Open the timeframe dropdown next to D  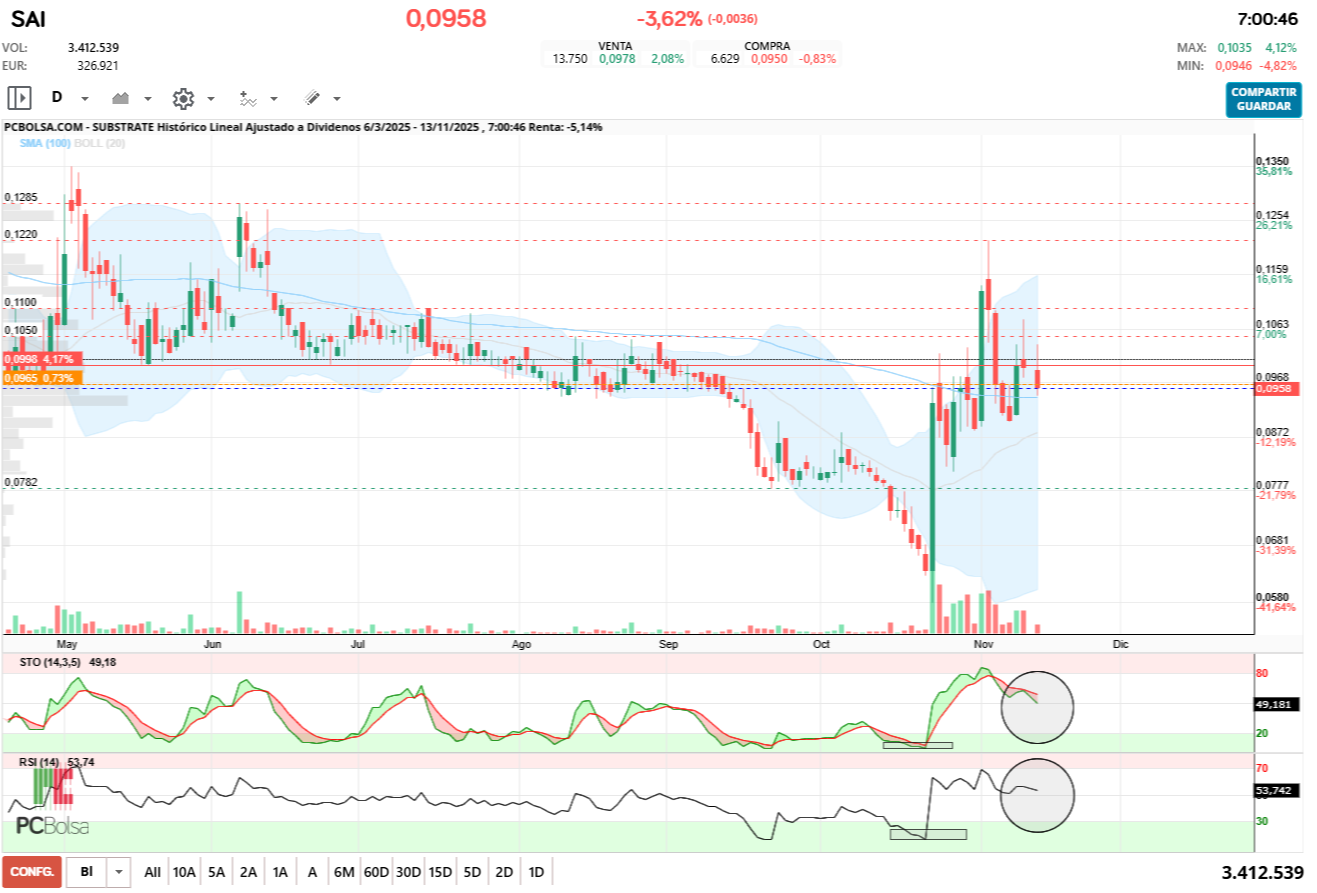click(x=83, y=99)
